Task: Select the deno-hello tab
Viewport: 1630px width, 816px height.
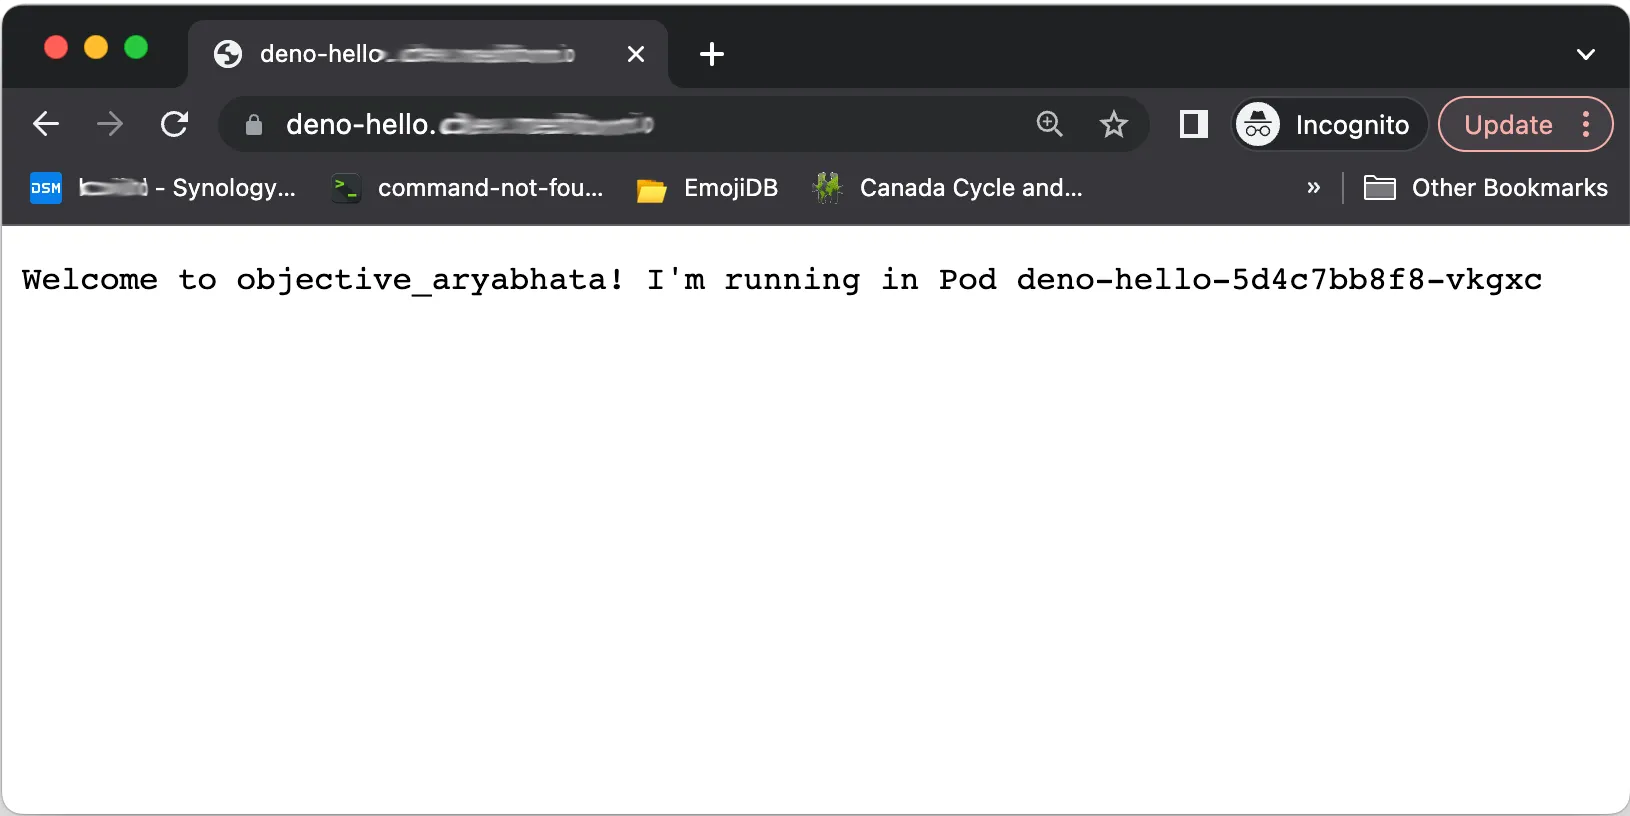Action: pyautogui.click(x=428, y=54)
